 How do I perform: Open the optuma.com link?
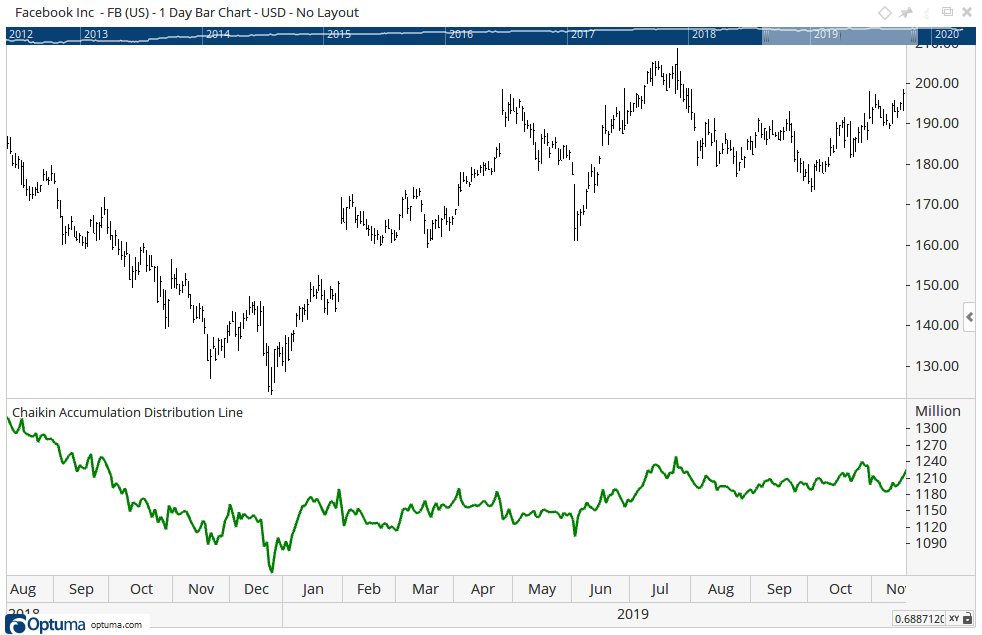[x=116, y=624]
